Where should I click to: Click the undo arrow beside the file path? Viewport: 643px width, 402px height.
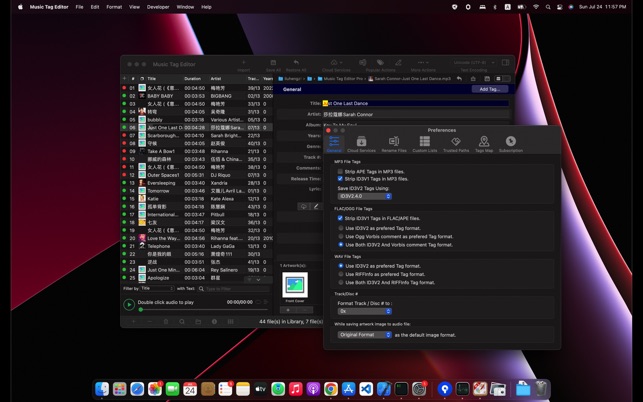(x=459, y=78)
